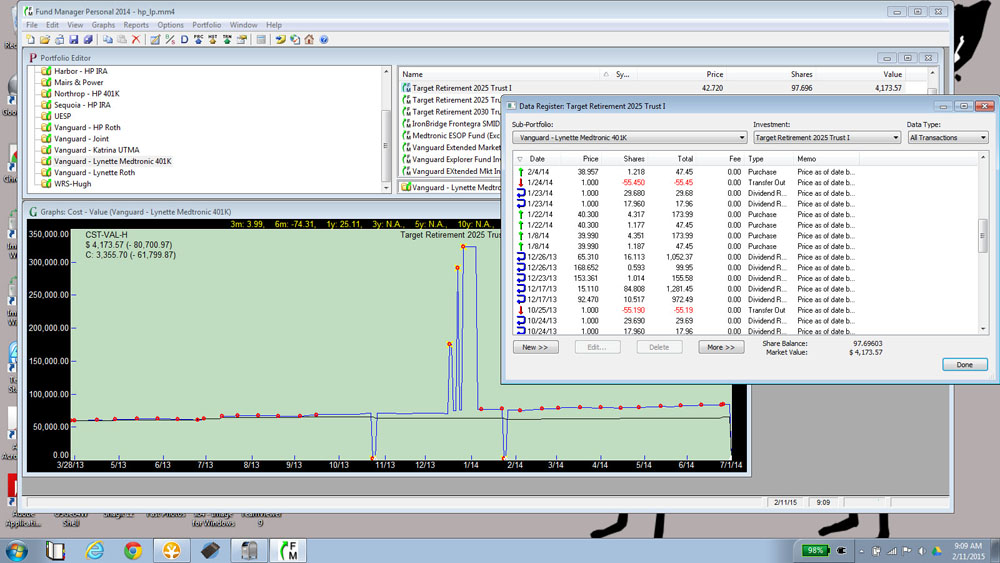Click the Edit... button

pos(597,347)
